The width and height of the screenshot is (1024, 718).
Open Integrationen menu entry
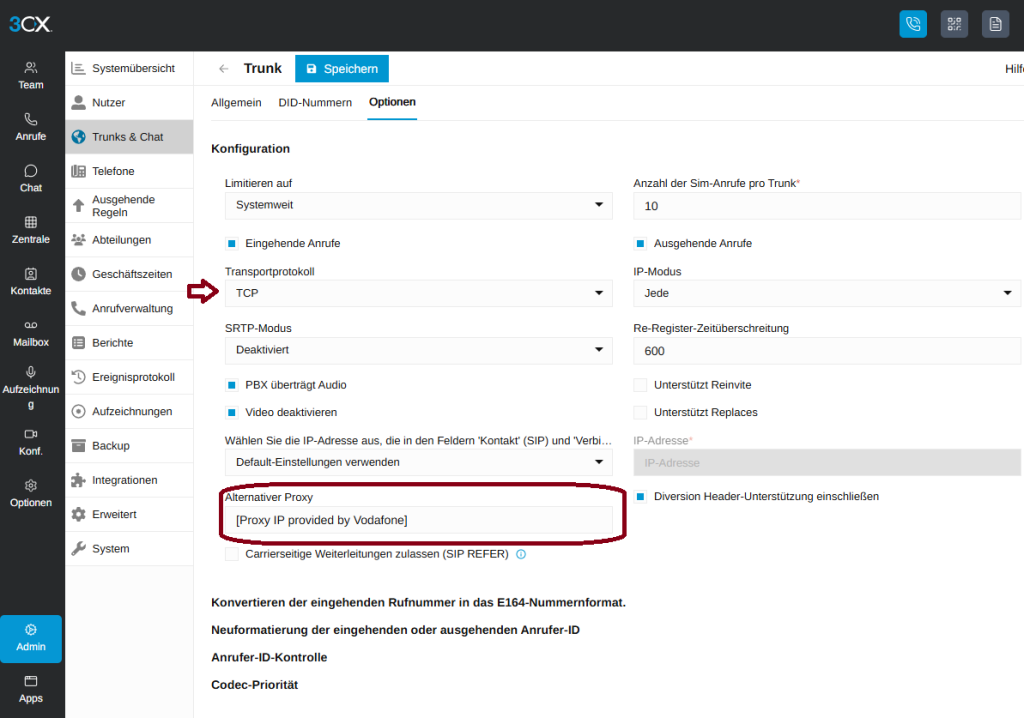point(129,480)
